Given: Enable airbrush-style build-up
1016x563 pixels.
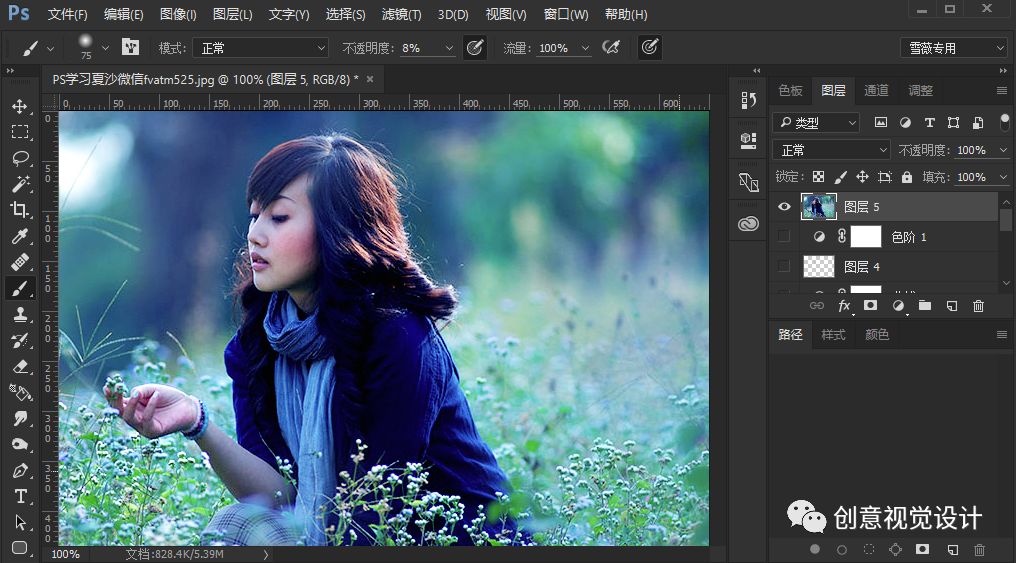Looking at the screenshot, I should coord(610,47).
